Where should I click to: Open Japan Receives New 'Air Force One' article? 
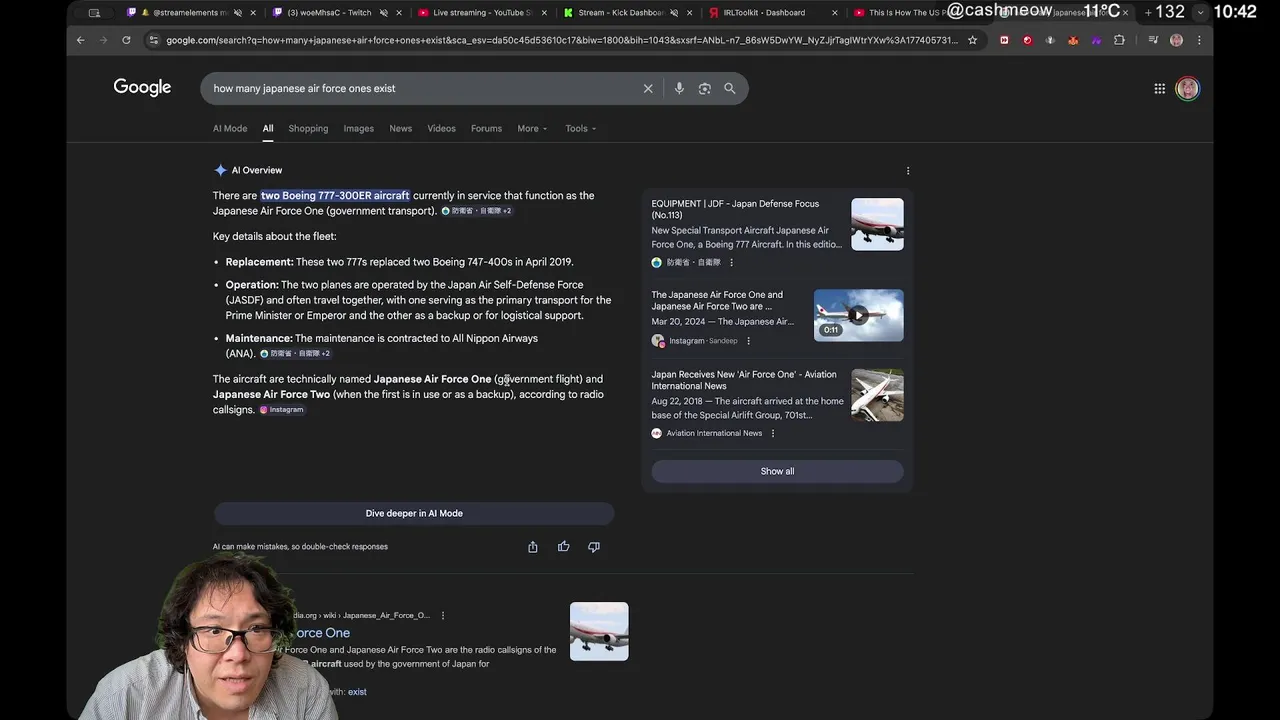click(x=744, y=380)
